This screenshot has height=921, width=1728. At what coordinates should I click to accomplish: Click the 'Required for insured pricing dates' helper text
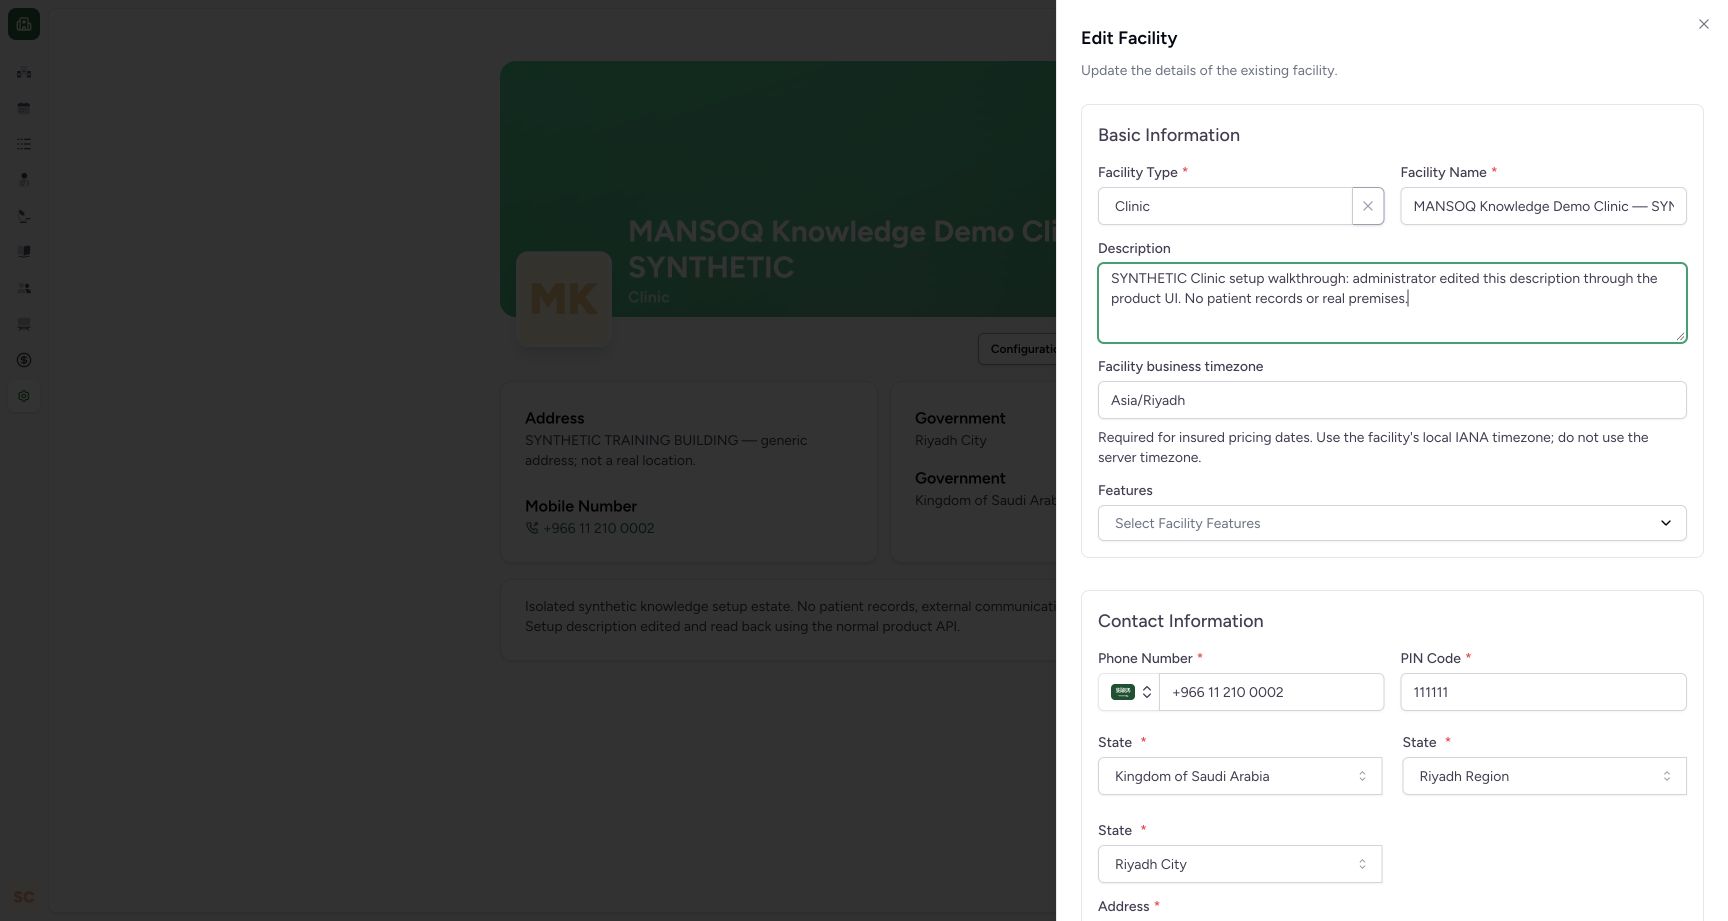point(1373,447)
